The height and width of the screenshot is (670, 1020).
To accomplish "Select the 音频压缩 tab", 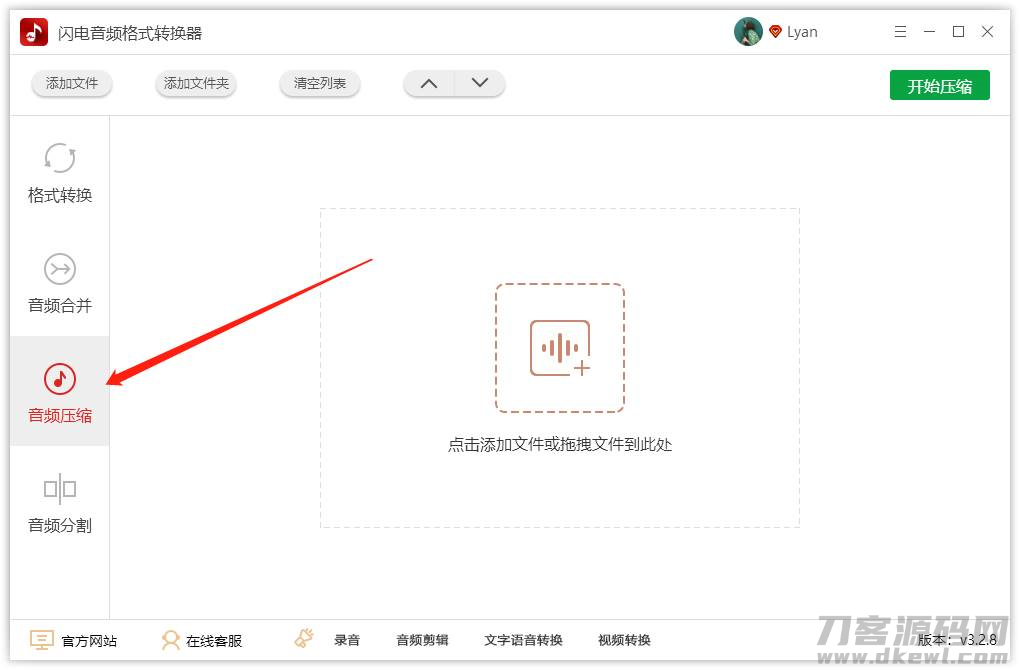I will click(x=60, y=392).
